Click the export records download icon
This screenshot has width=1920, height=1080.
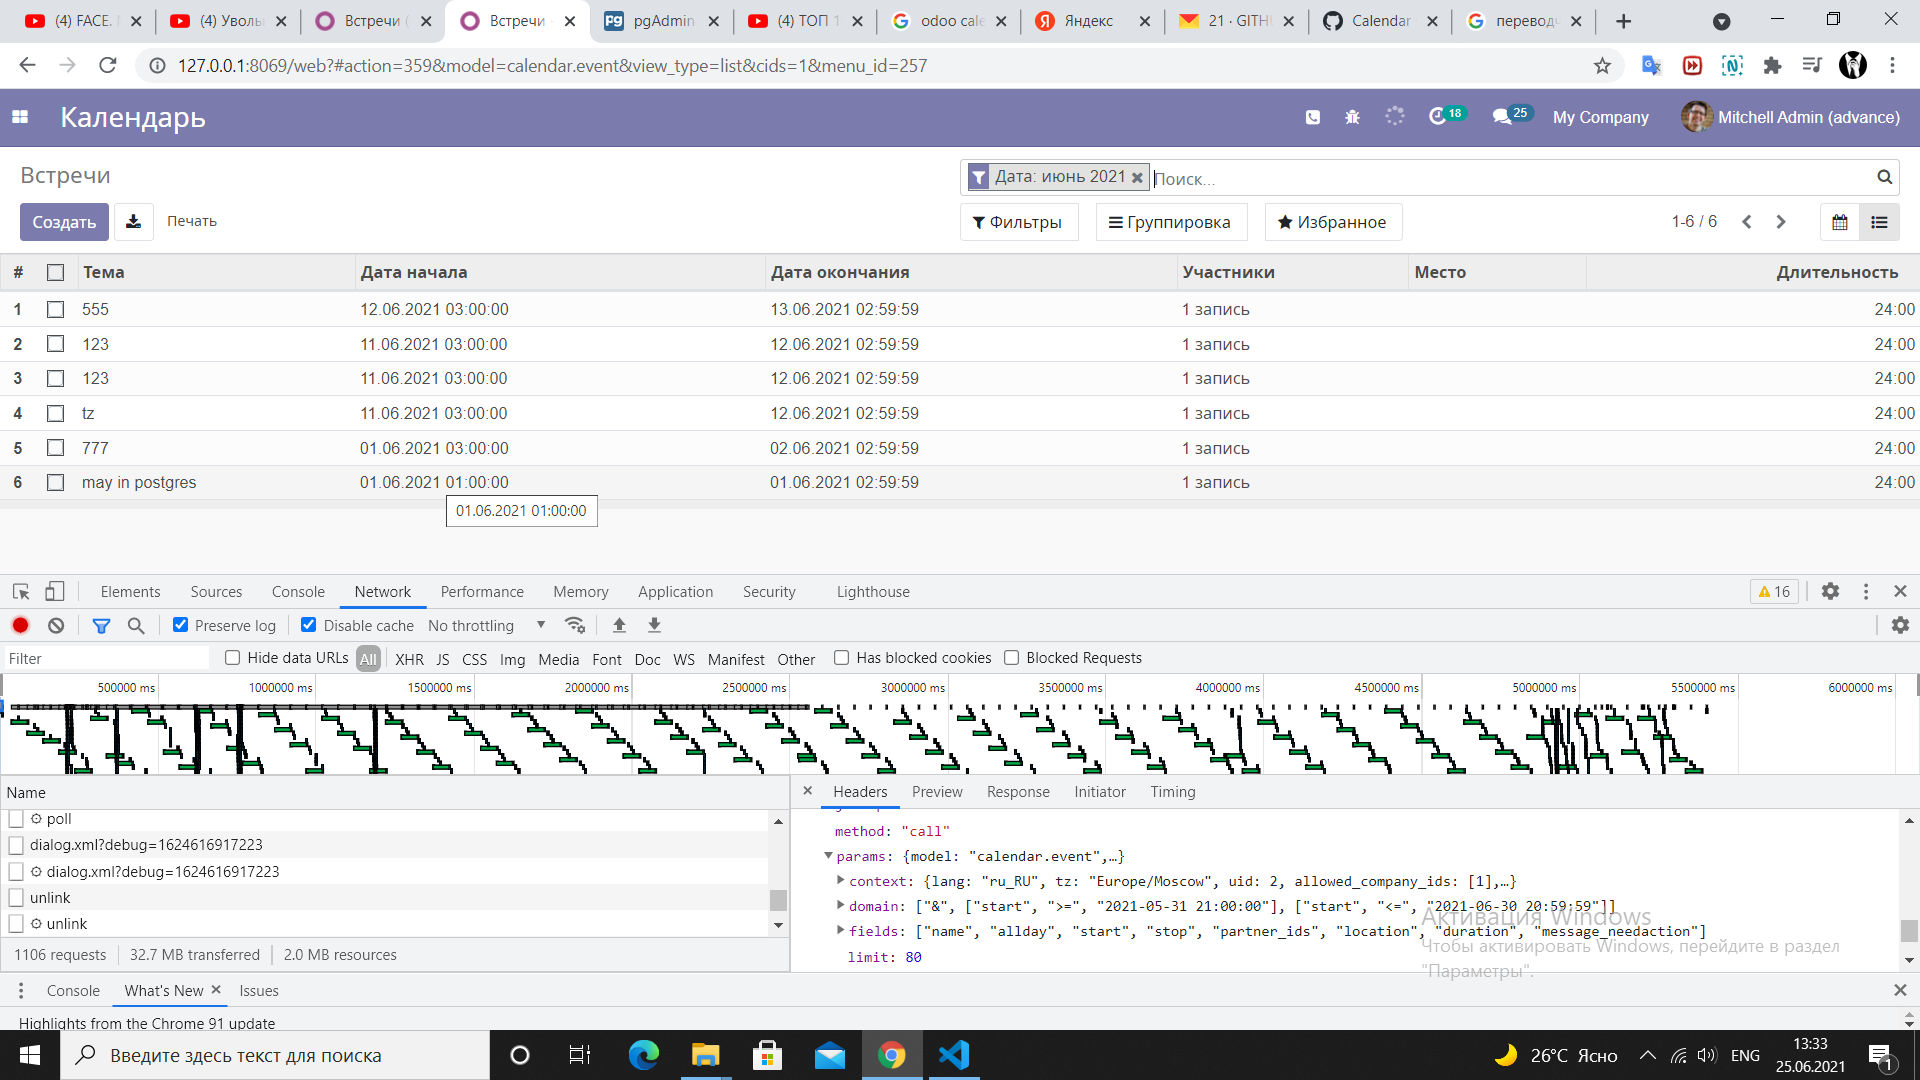click(x=133, y=221)
